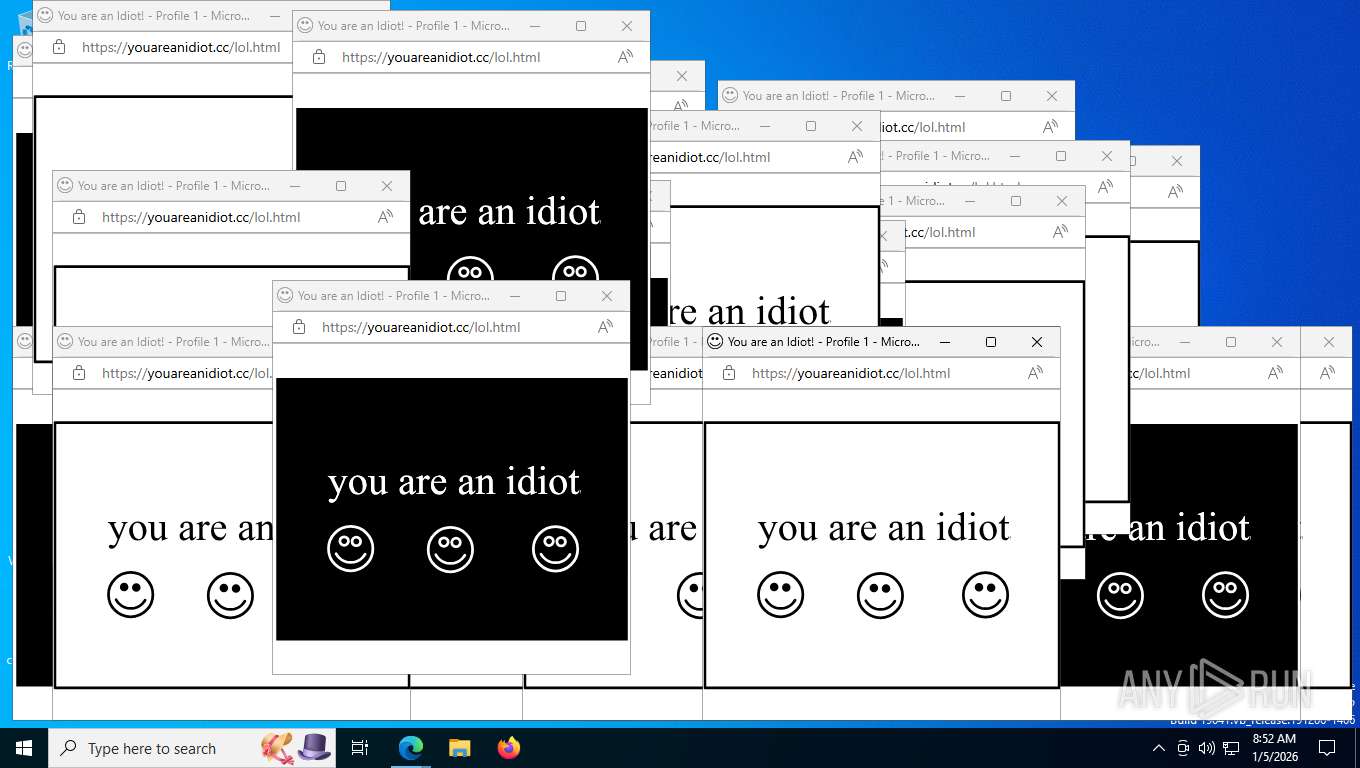The width and height of the screenshot is (1360, 768).
Task: Open the Windows Start menu
Action: pos(23,748)
